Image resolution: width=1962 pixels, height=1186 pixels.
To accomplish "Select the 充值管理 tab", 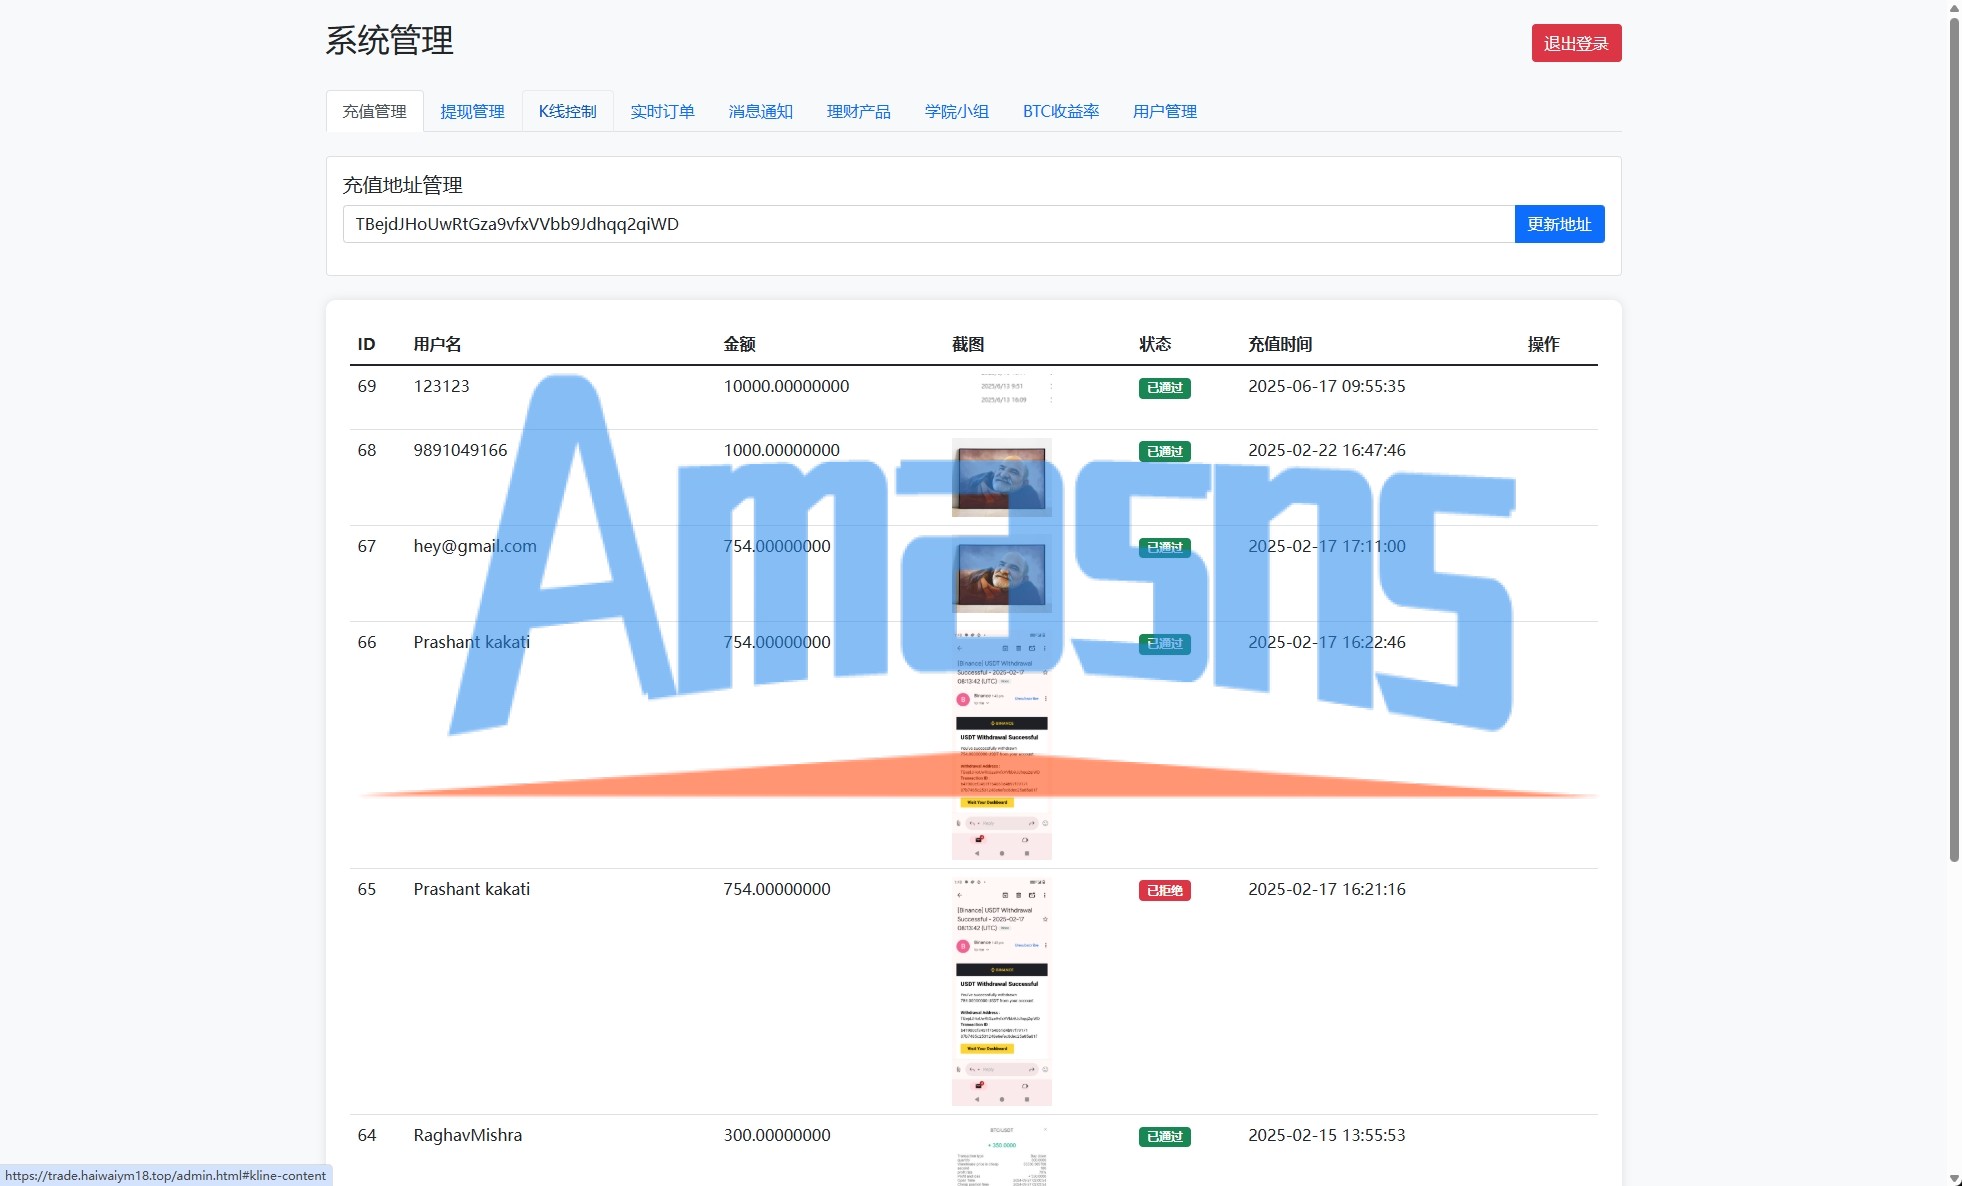I will pyautogui.click(x=375, y=111).
